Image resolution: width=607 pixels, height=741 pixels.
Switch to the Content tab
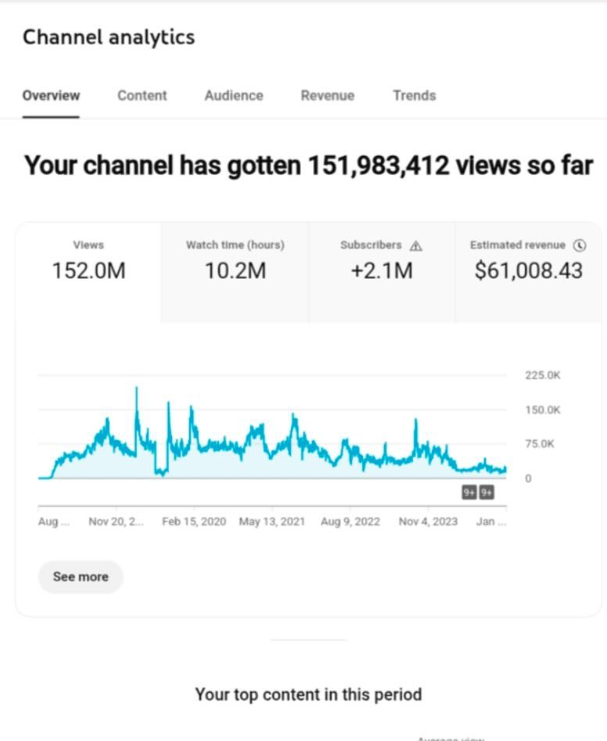pos(142,96)
